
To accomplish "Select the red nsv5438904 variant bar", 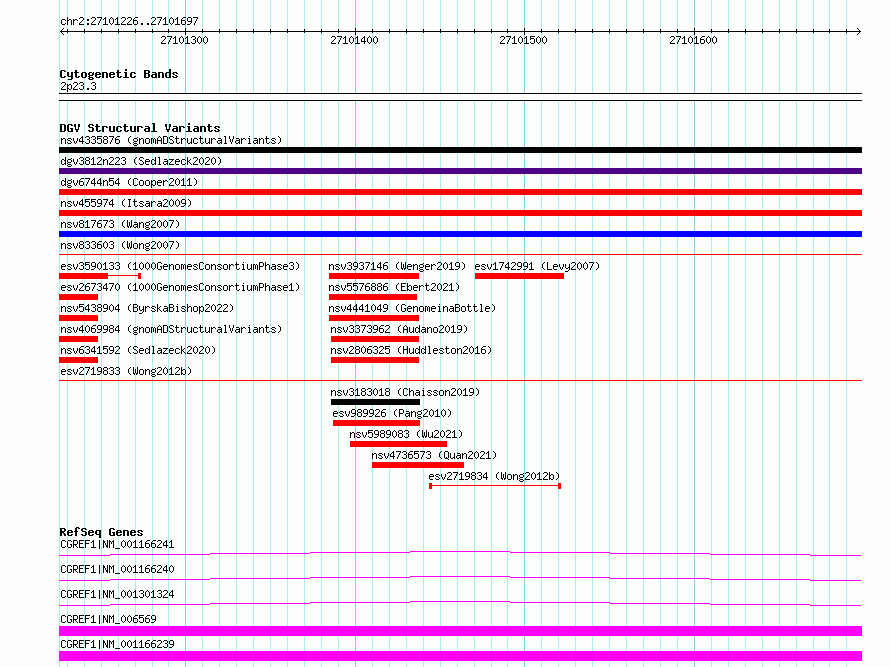I will (x=78, y=318).
